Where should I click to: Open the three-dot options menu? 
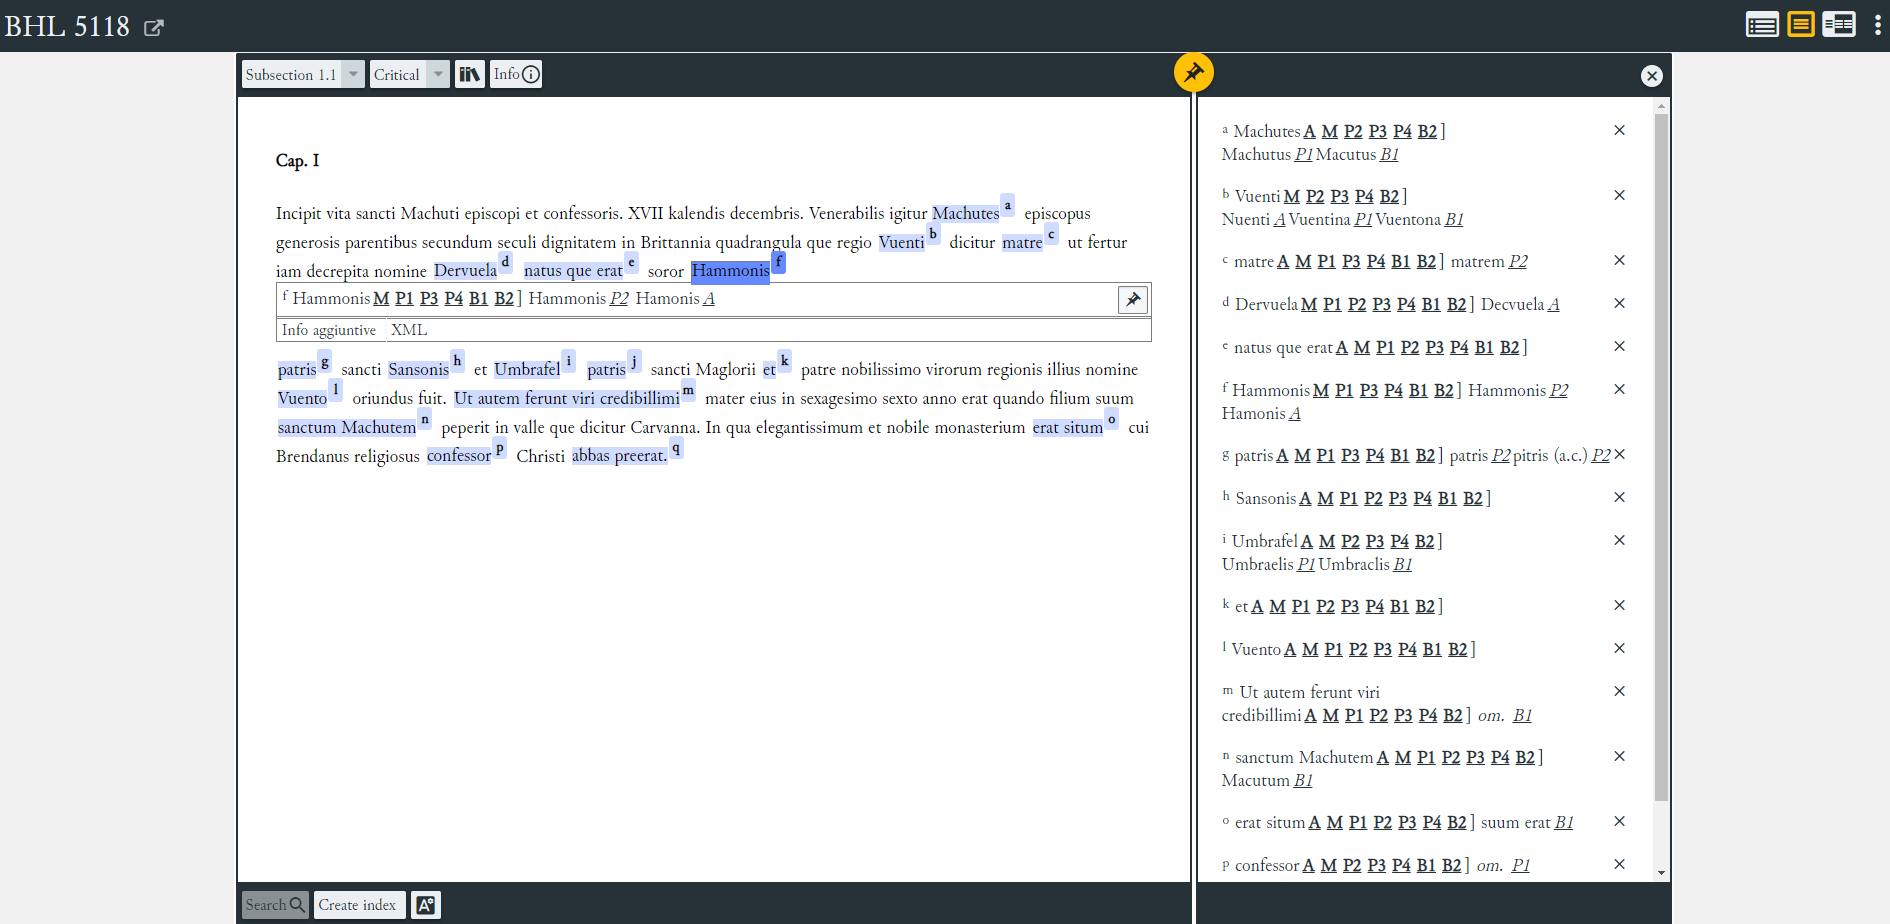(1877, 25)
